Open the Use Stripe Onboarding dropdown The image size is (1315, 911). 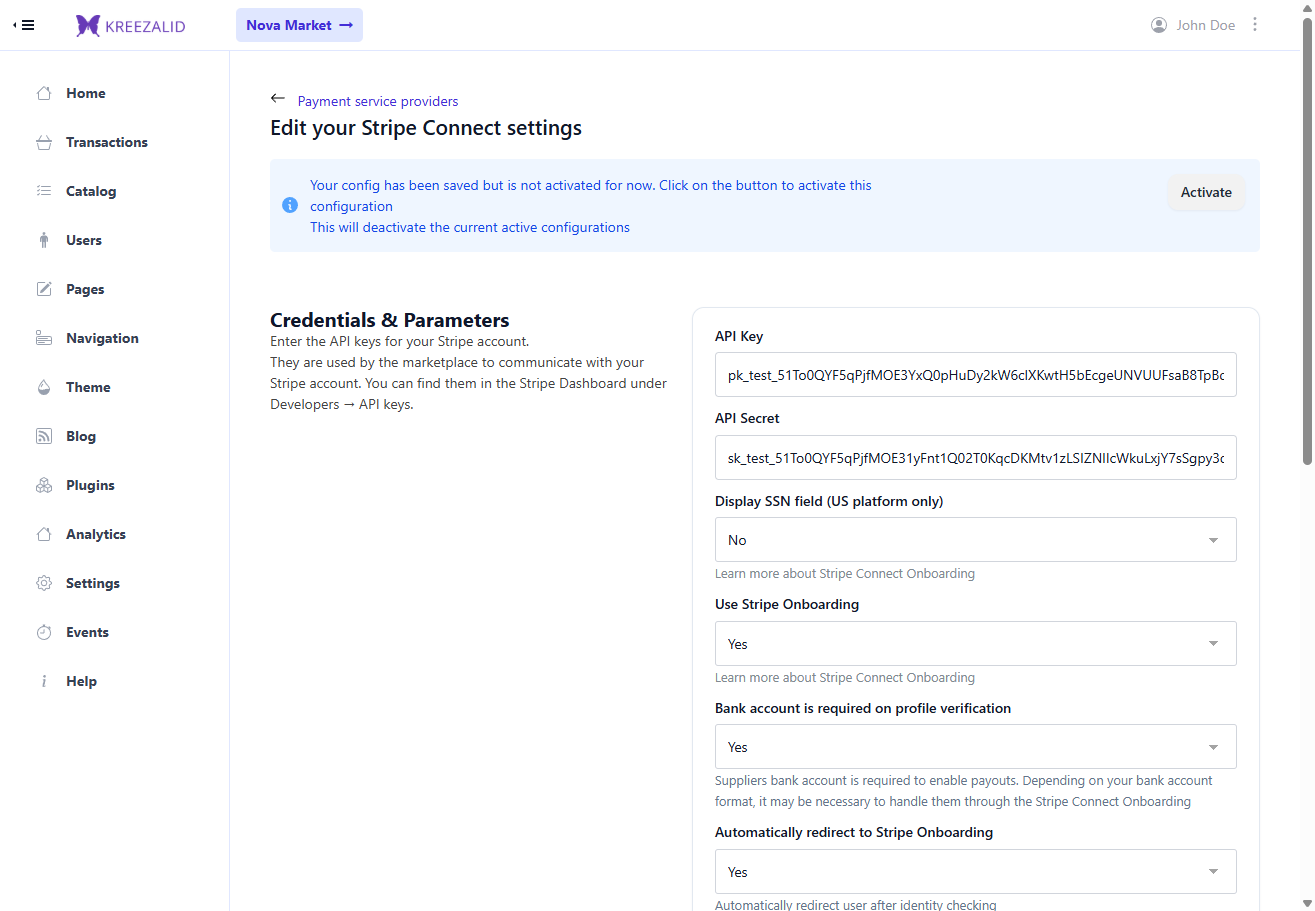point(975,644)
